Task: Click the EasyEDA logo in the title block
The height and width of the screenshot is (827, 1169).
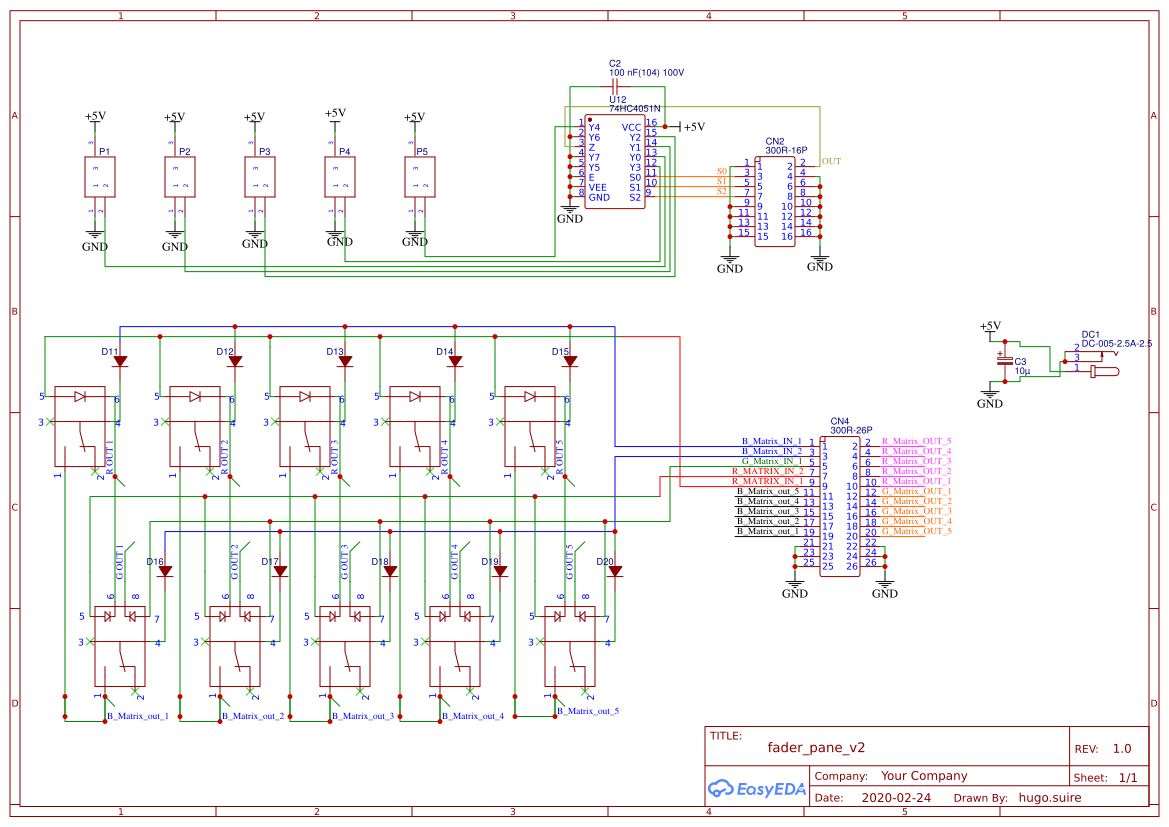Action: click(757, 790)
